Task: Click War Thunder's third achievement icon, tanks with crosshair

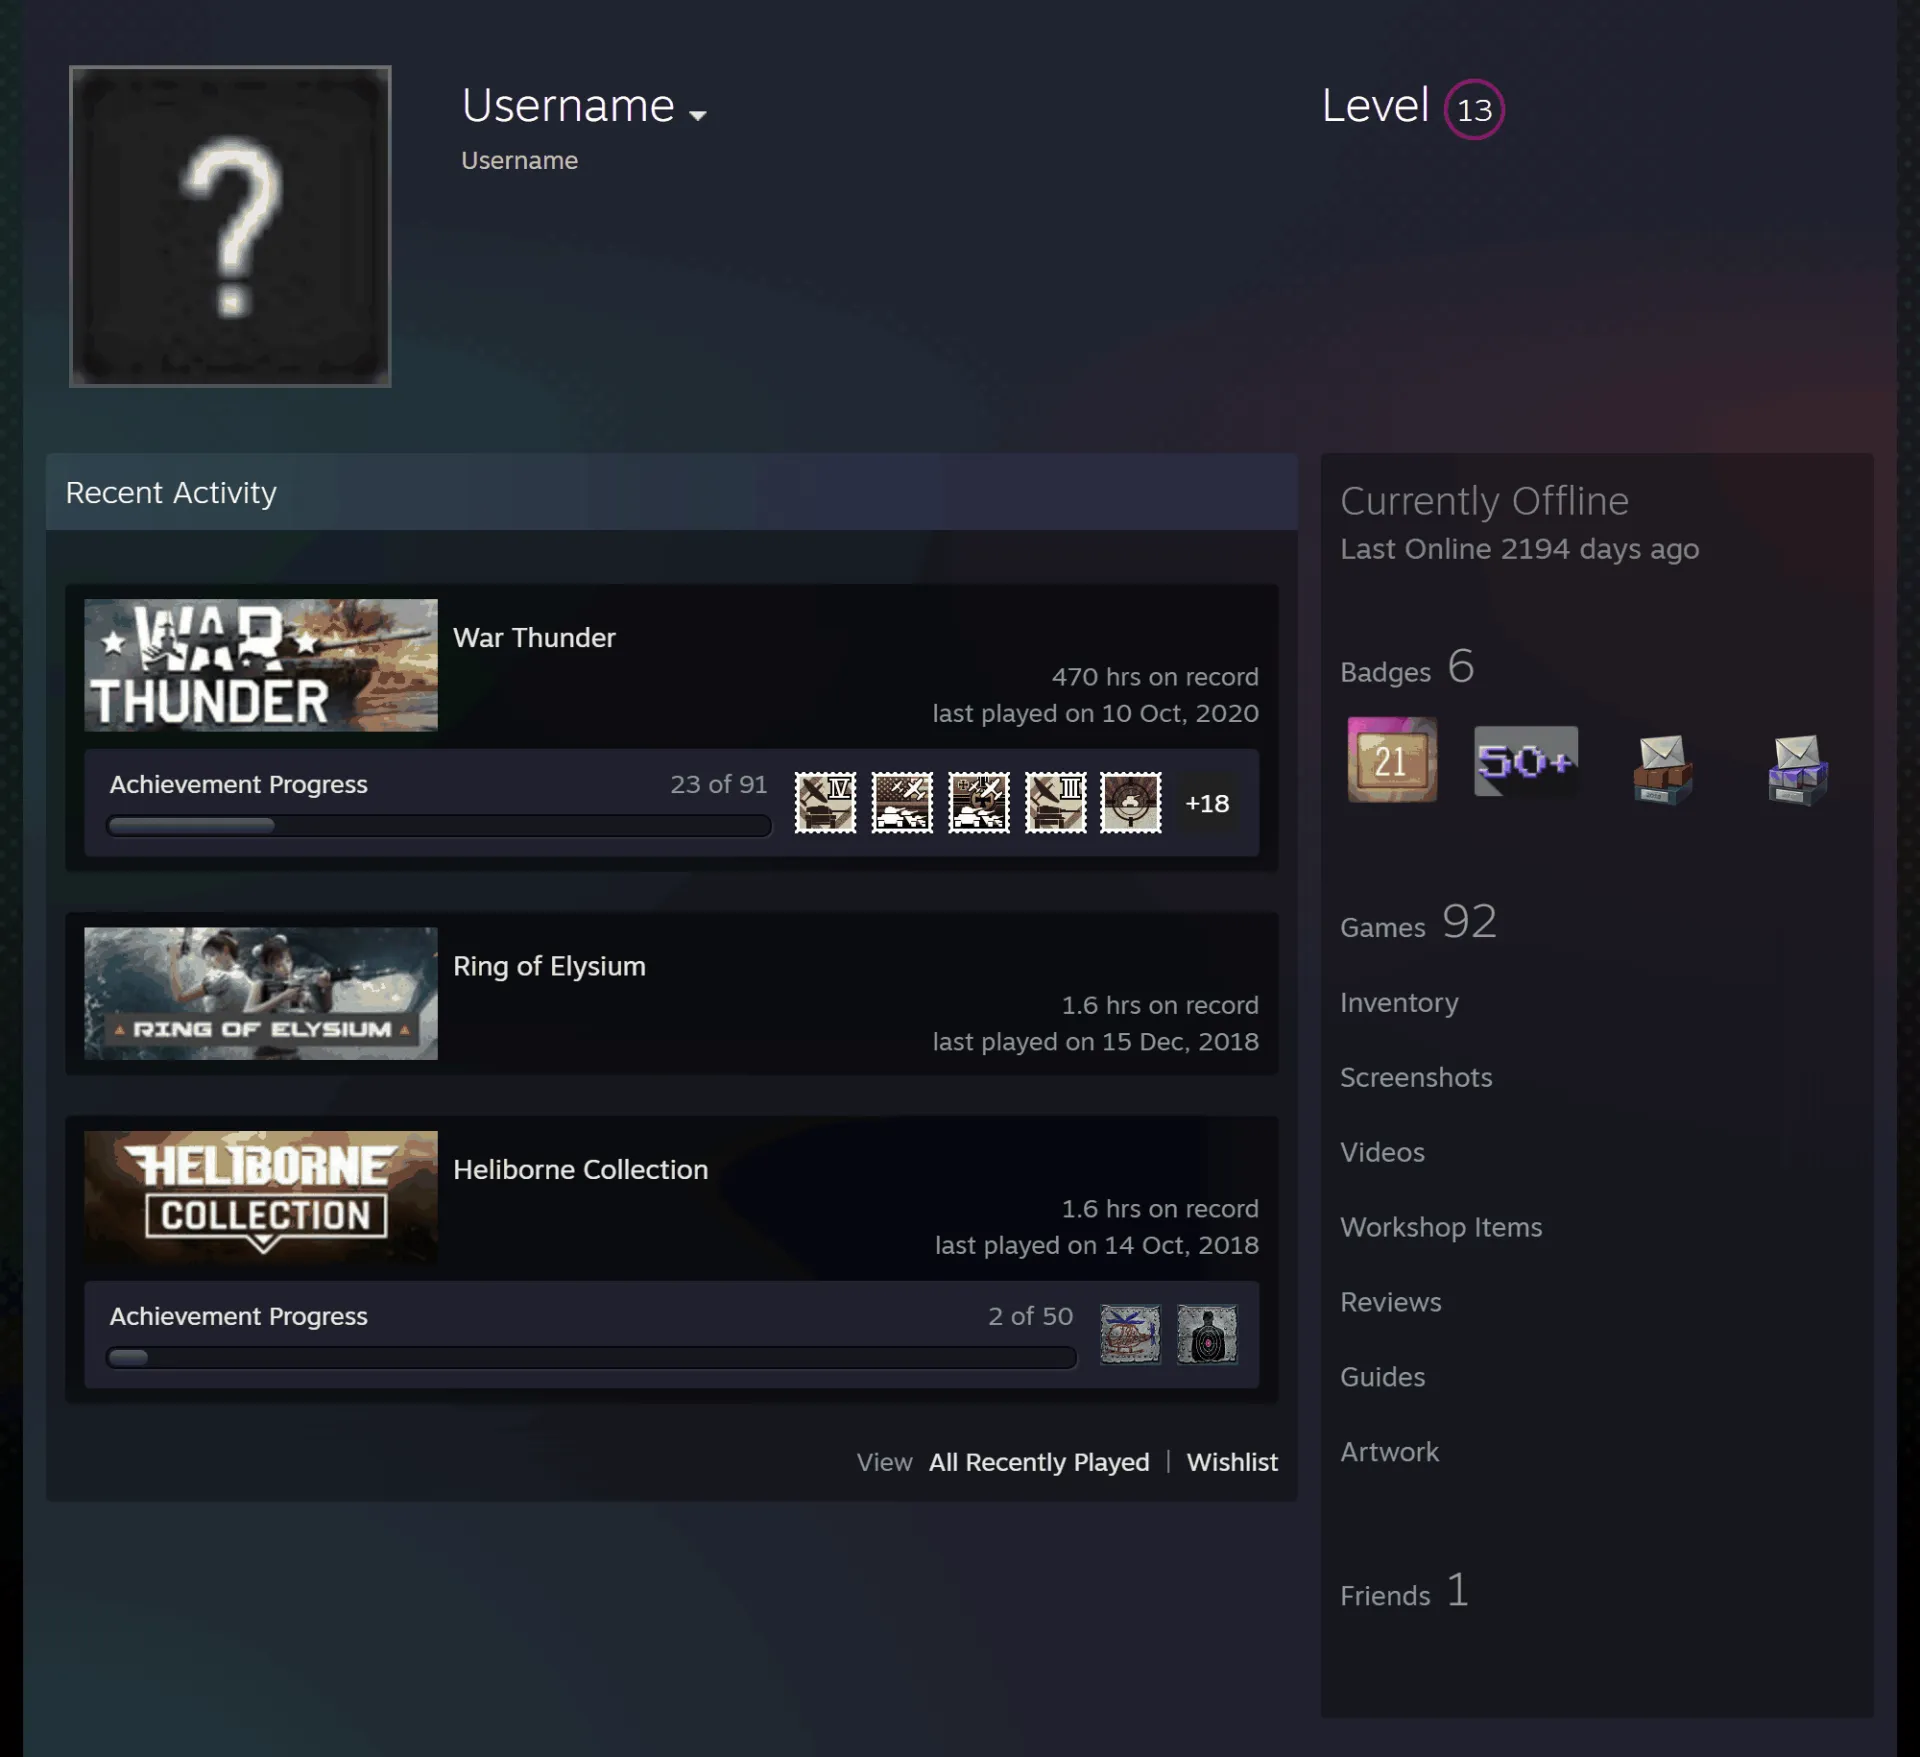Action: [x=979, y=802]
